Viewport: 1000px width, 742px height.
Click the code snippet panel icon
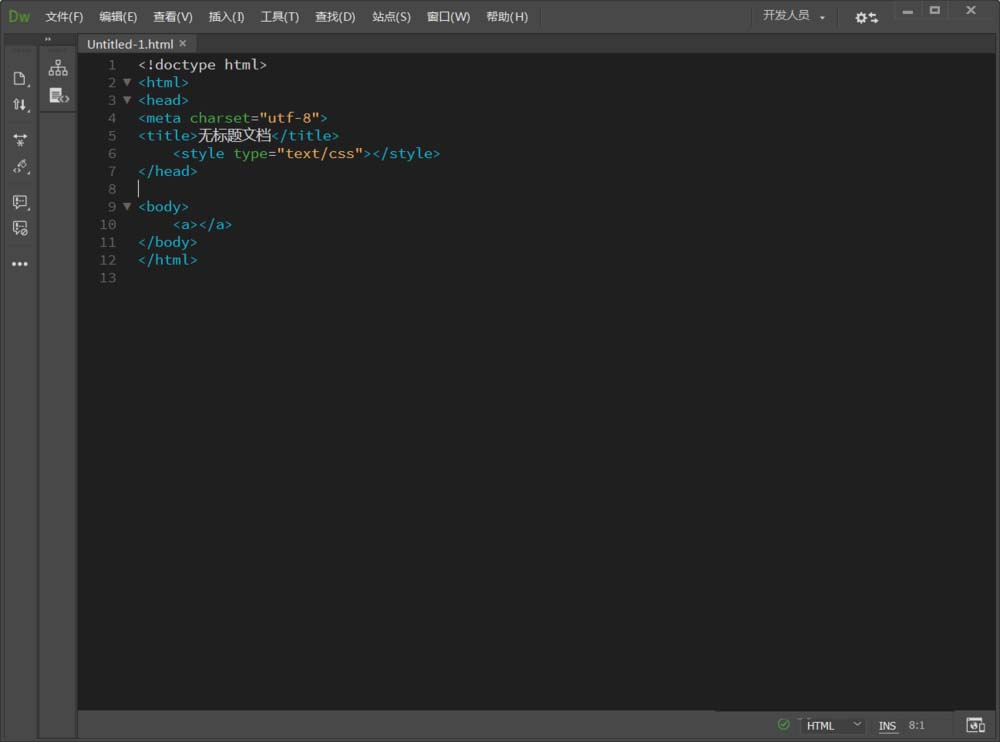point(59,96)
